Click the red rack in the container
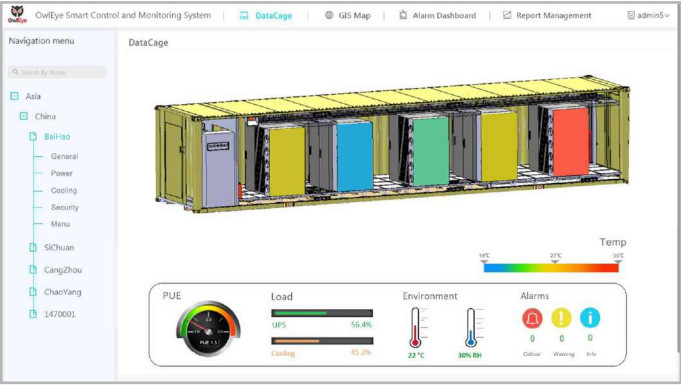Screen dimensions: 681x385 click(571, 142)
